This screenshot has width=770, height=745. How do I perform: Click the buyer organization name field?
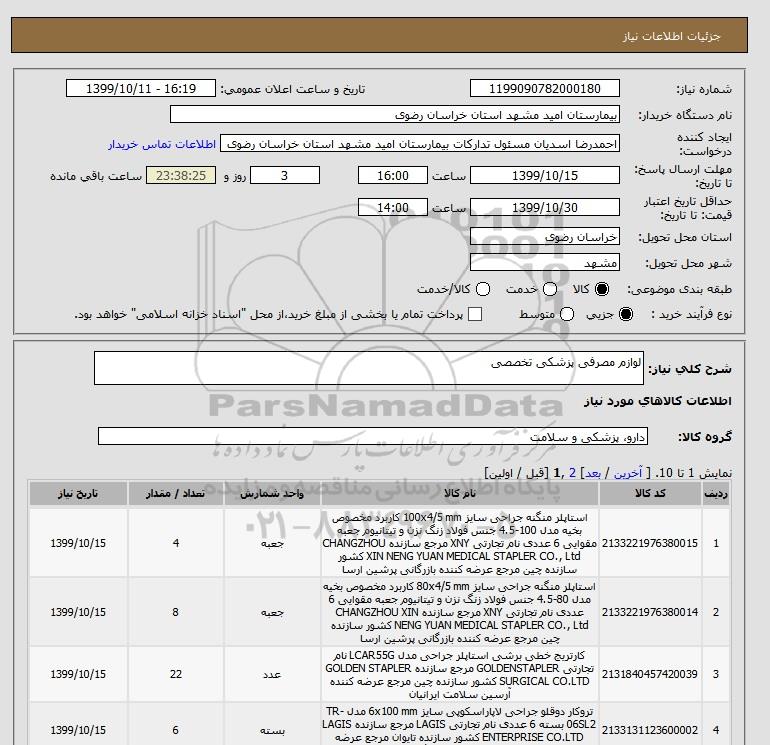(x=395, y=114)
